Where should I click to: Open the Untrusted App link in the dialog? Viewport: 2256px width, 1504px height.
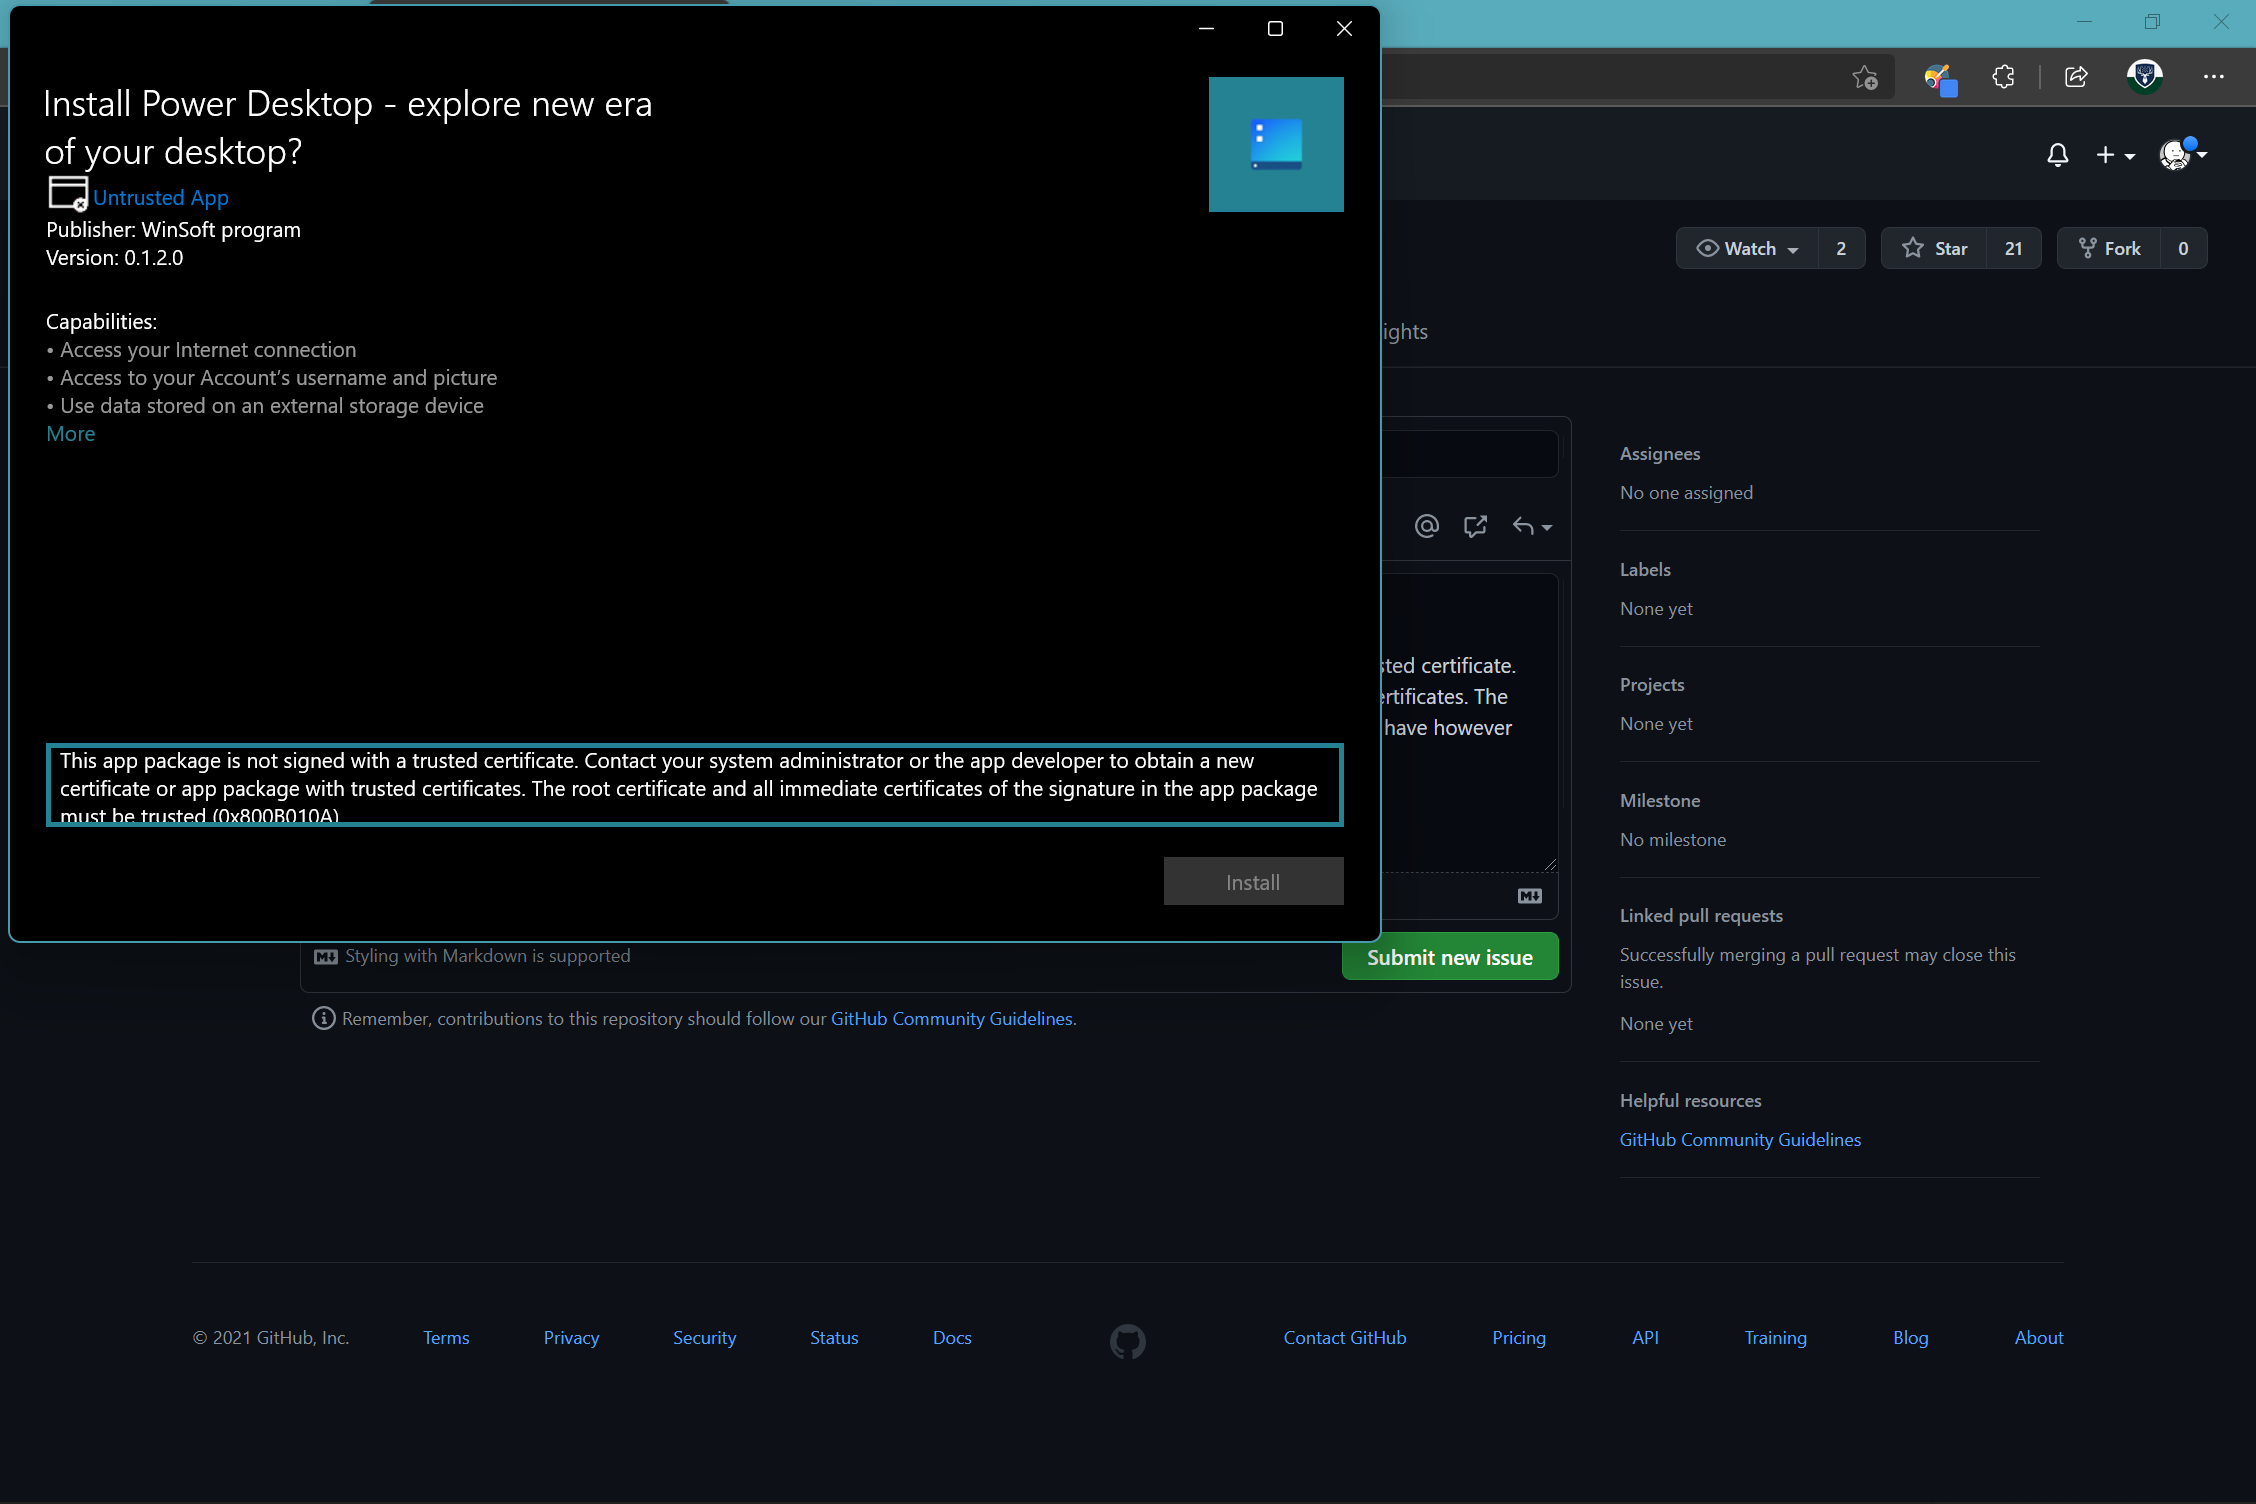(x=161, y=197)
